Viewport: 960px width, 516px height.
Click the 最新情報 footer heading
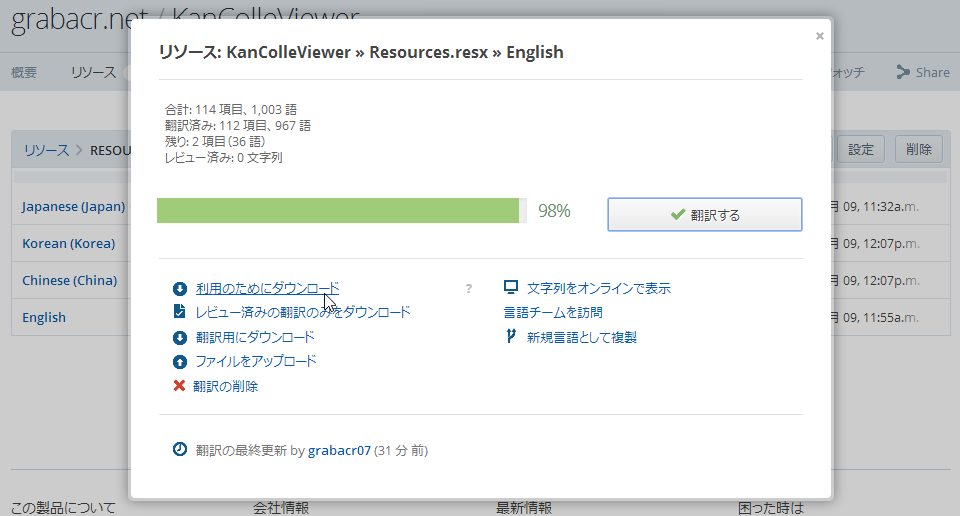pos(524,507)
